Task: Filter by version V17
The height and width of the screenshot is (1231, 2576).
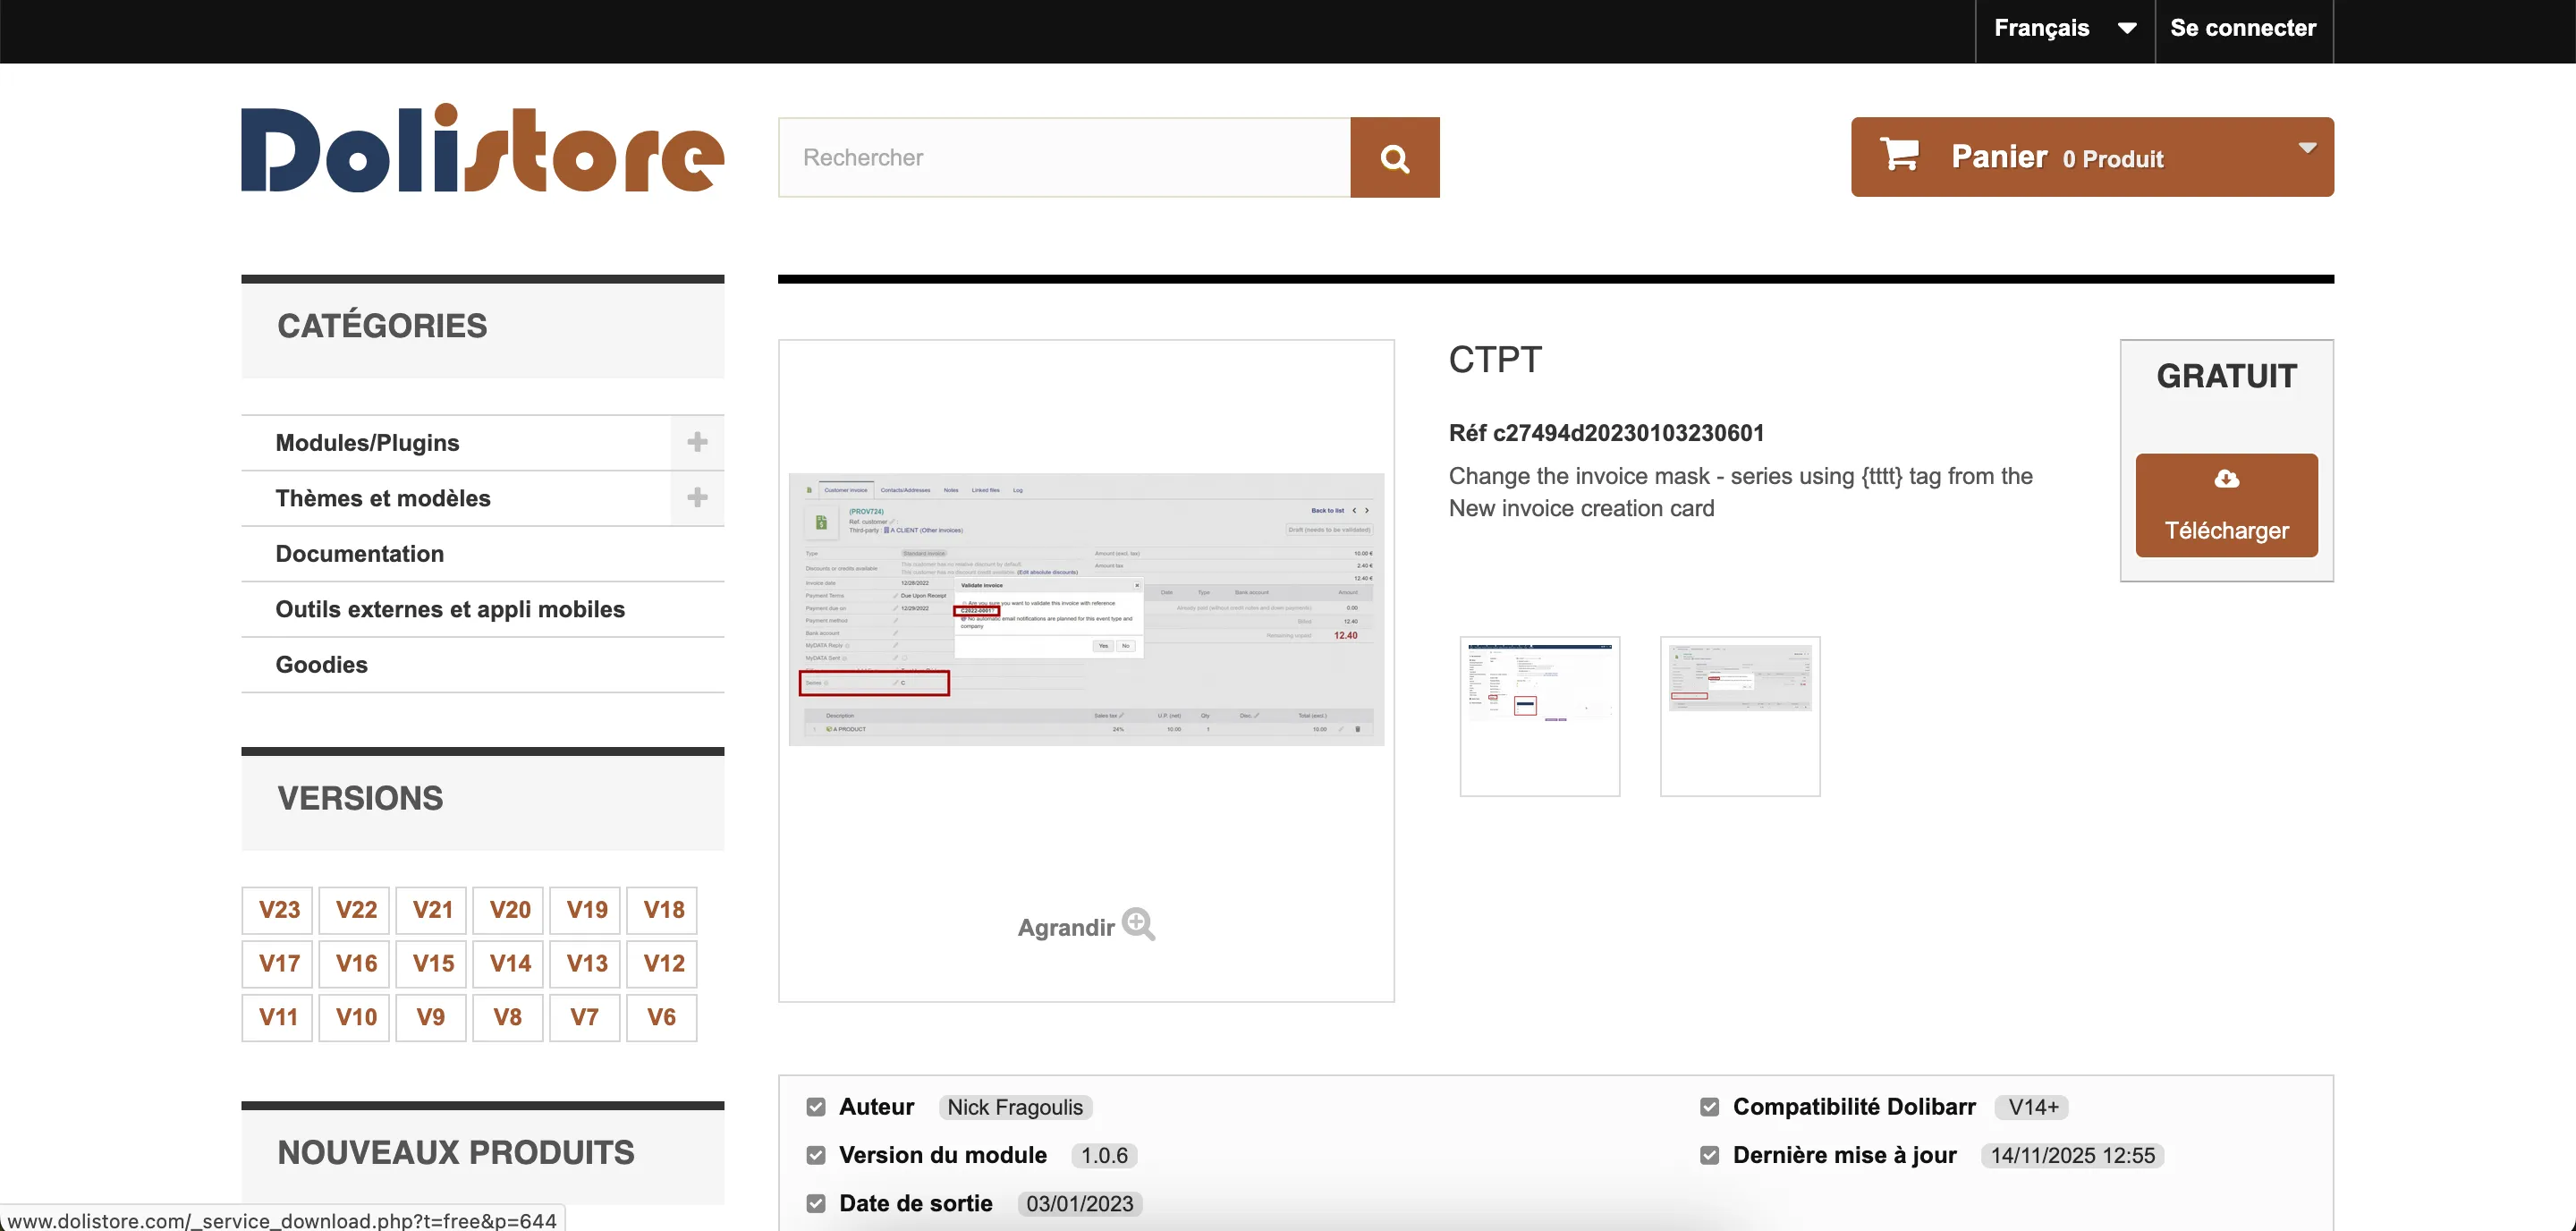Action: point(278,964)
